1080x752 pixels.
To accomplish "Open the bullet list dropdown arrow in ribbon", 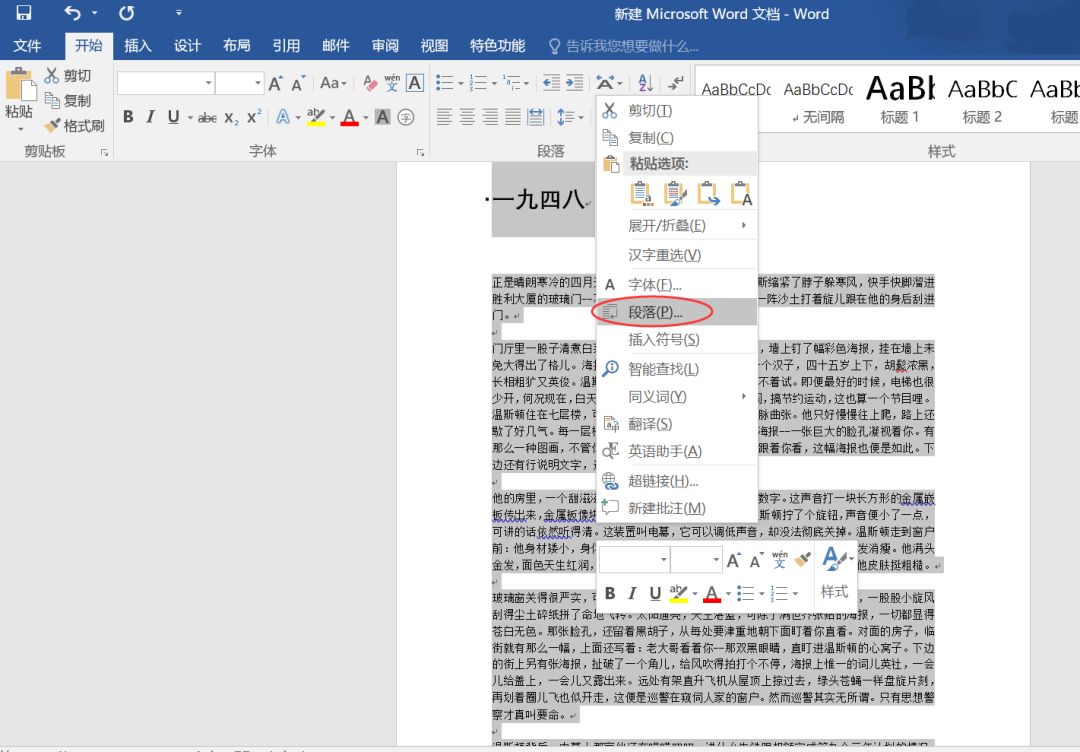I will (461, 84).
